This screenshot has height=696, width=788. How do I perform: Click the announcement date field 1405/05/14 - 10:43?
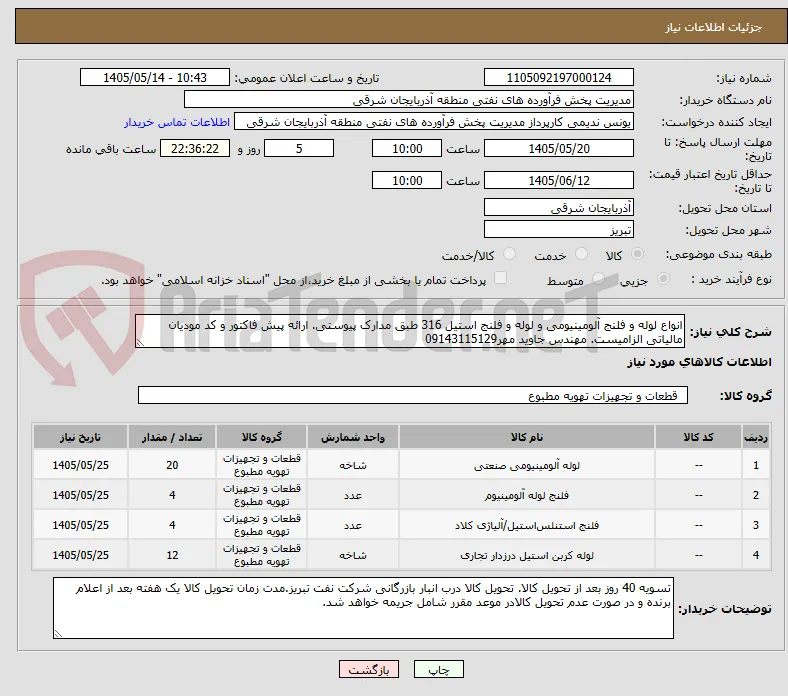tap(155, 77)
